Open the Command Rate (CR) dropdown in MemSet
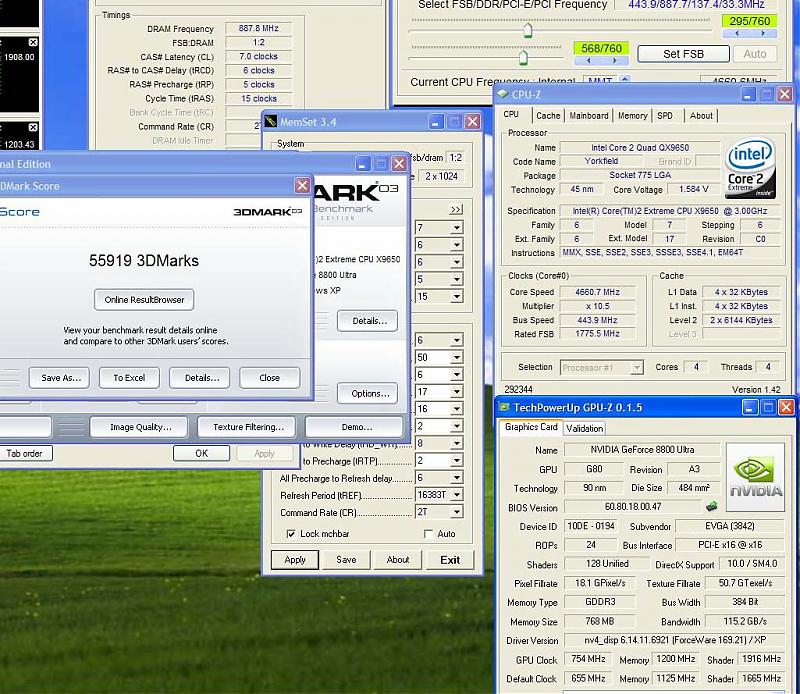Screen dimensions: 800x694 (x=457, y=512)
